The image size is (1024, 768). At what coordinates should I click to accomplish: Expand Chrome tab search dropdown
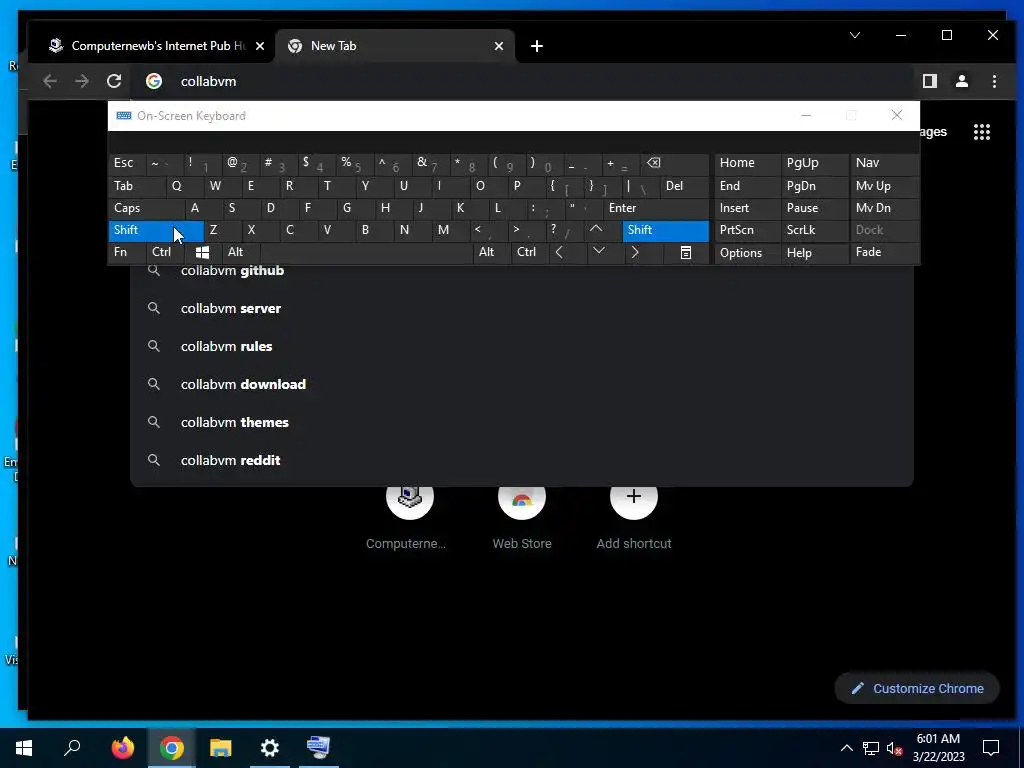click(x=854, y=35)
